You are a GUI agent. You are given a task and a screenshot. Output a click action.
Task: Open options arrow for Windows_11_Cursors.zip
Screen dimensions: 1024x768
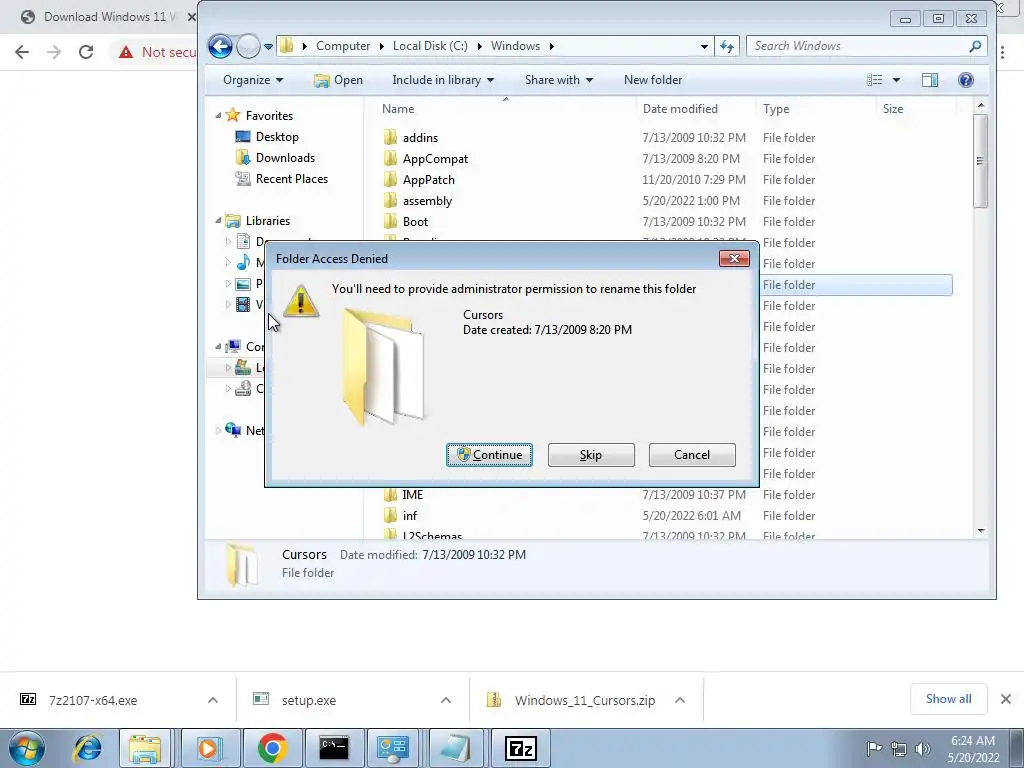[x=680, y=700]
